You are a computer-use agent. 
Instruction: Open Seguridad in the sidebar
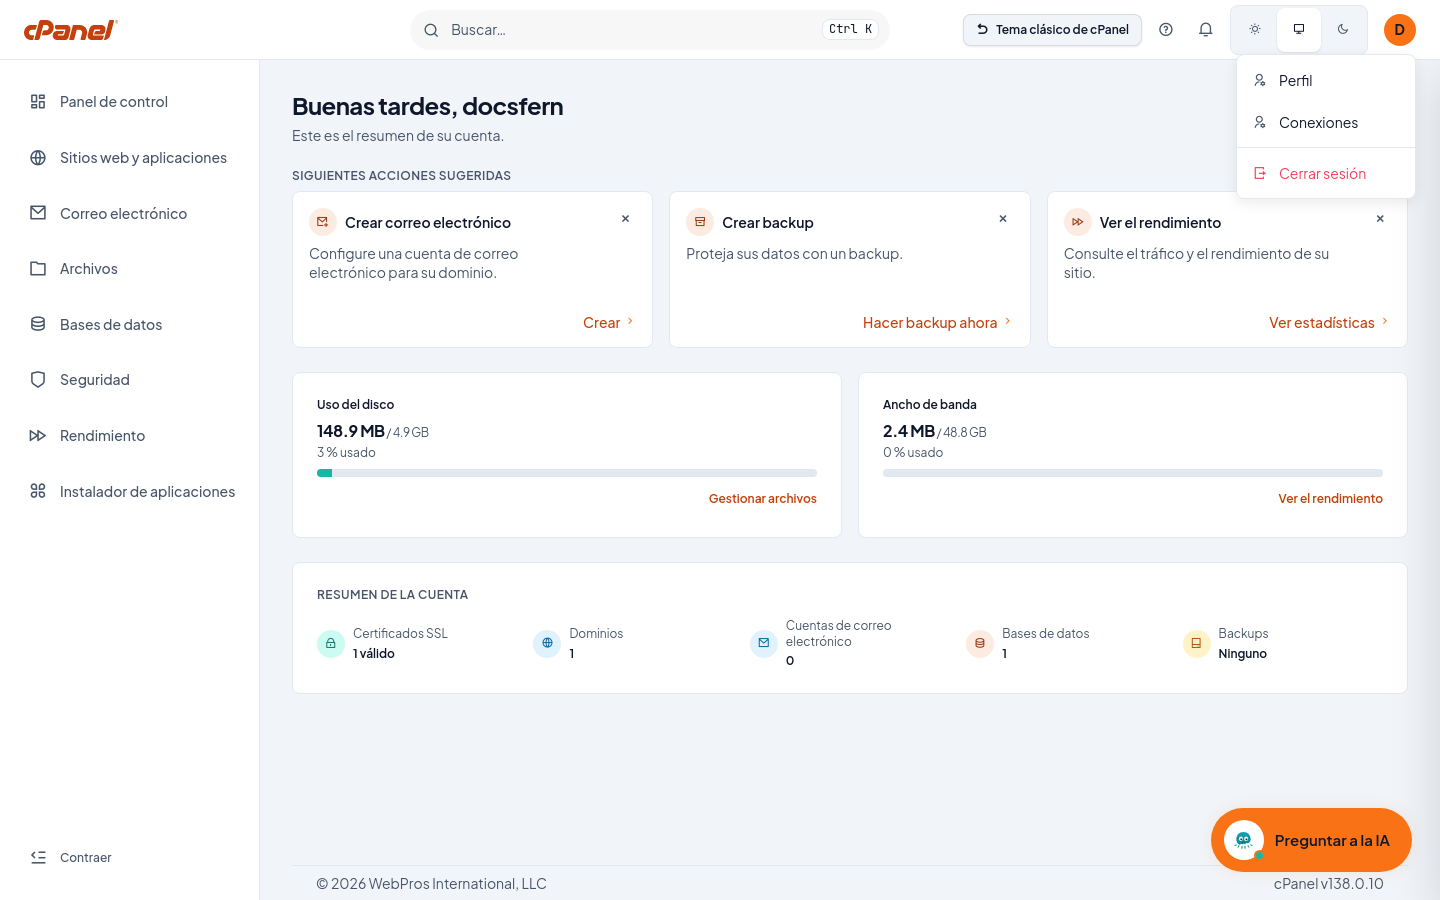[x=130, y=380]
